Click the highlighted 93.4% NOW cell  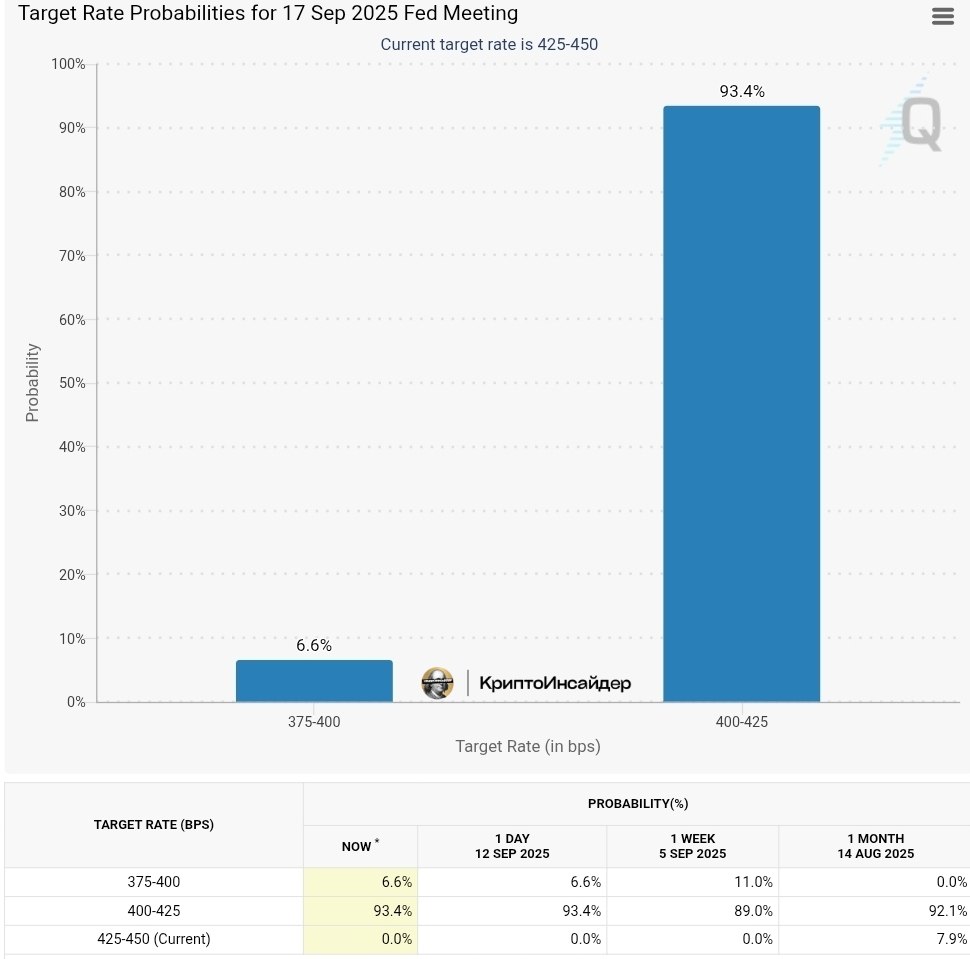click(x=361, y=911)
